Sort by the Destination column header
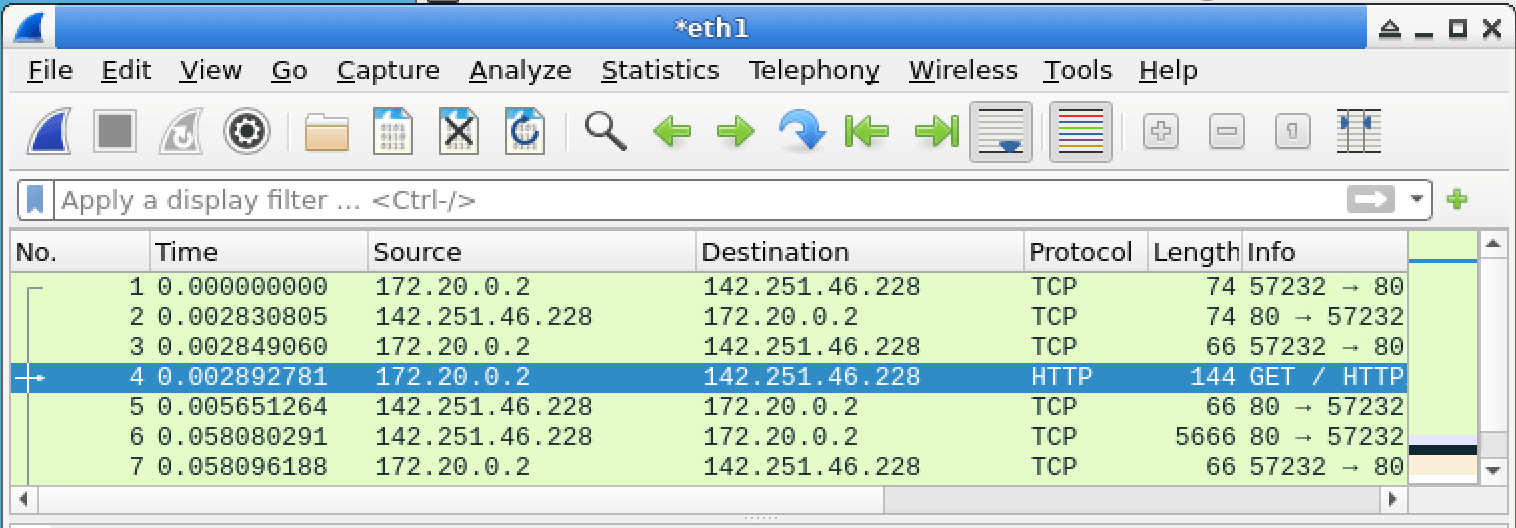This screenshot has height=528, width=1516. pyautogui.click(x=860, y=252)
